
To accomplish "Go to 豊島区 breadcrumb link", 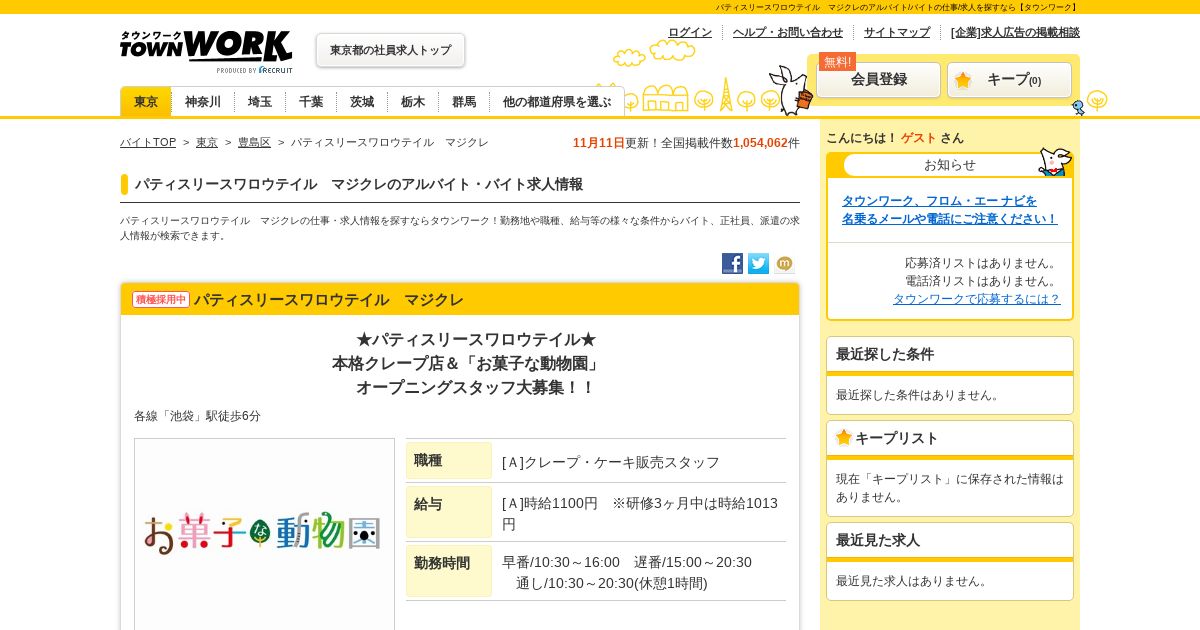I will (x=254, y=143).
